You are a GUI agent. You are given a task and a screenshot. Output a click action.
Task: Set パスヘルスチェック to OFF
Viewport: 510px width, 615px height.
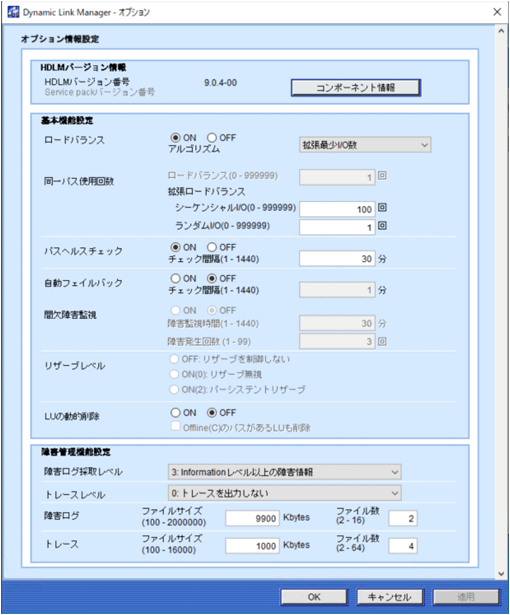pyautogui.click(x=212, y=247)
